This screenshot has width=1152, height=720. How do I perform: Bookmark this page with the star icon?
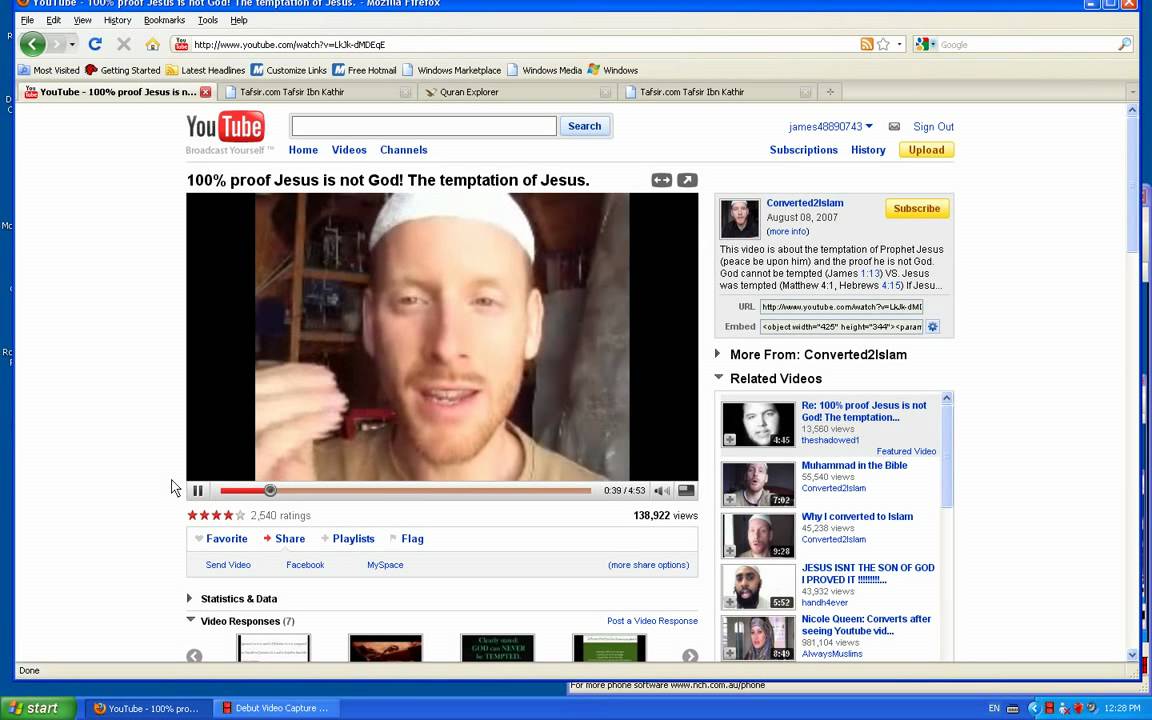tap(883, 44)
